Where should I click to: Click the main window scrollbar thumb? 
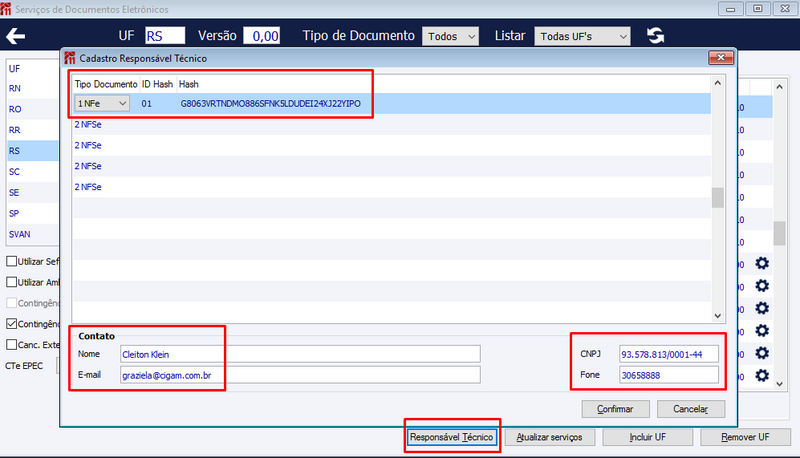779,233
